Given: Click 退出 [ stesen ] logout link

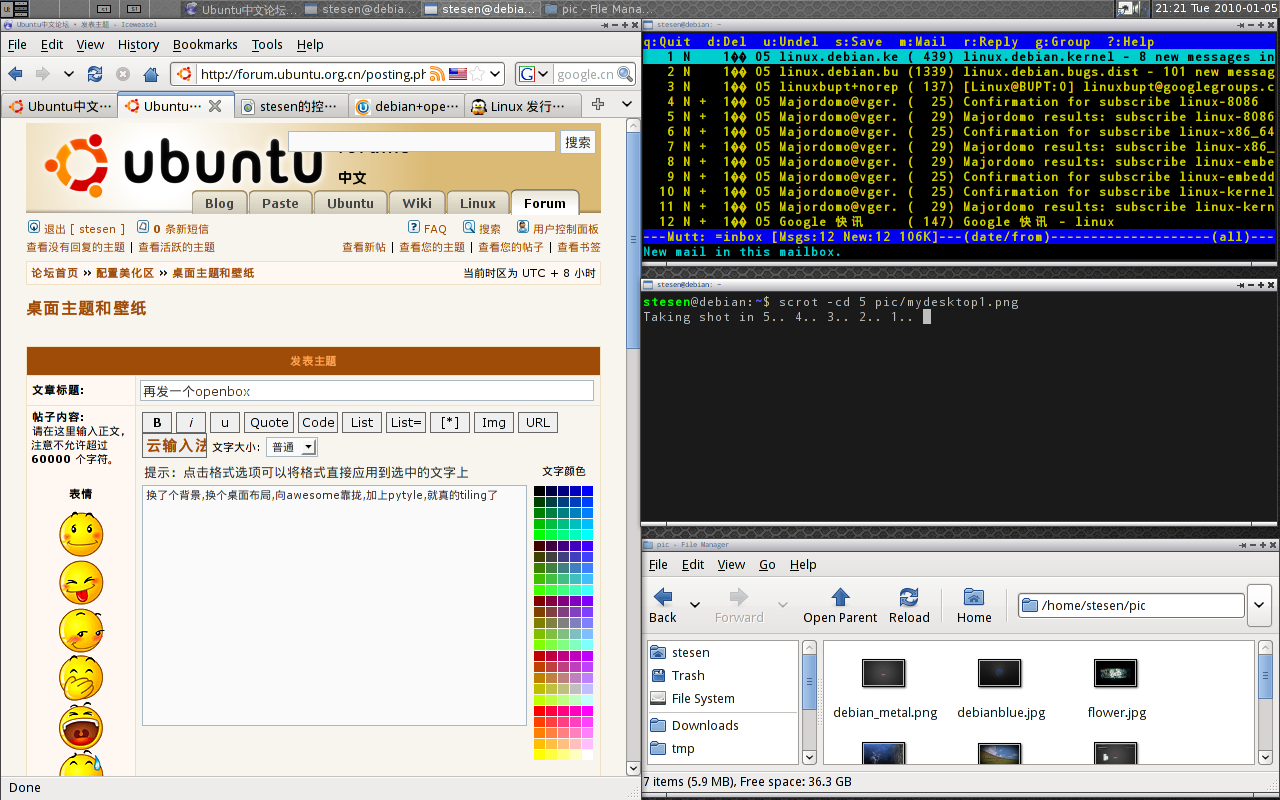Looking at the screenshot, I should click(x=85, y=229).
